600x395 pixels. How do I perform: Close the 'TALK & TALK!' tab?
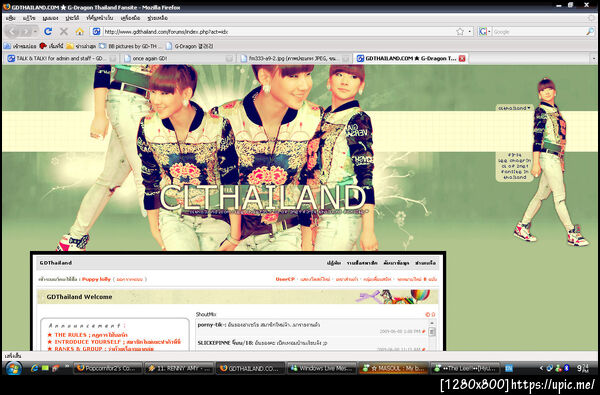click(x=112, y=59)
